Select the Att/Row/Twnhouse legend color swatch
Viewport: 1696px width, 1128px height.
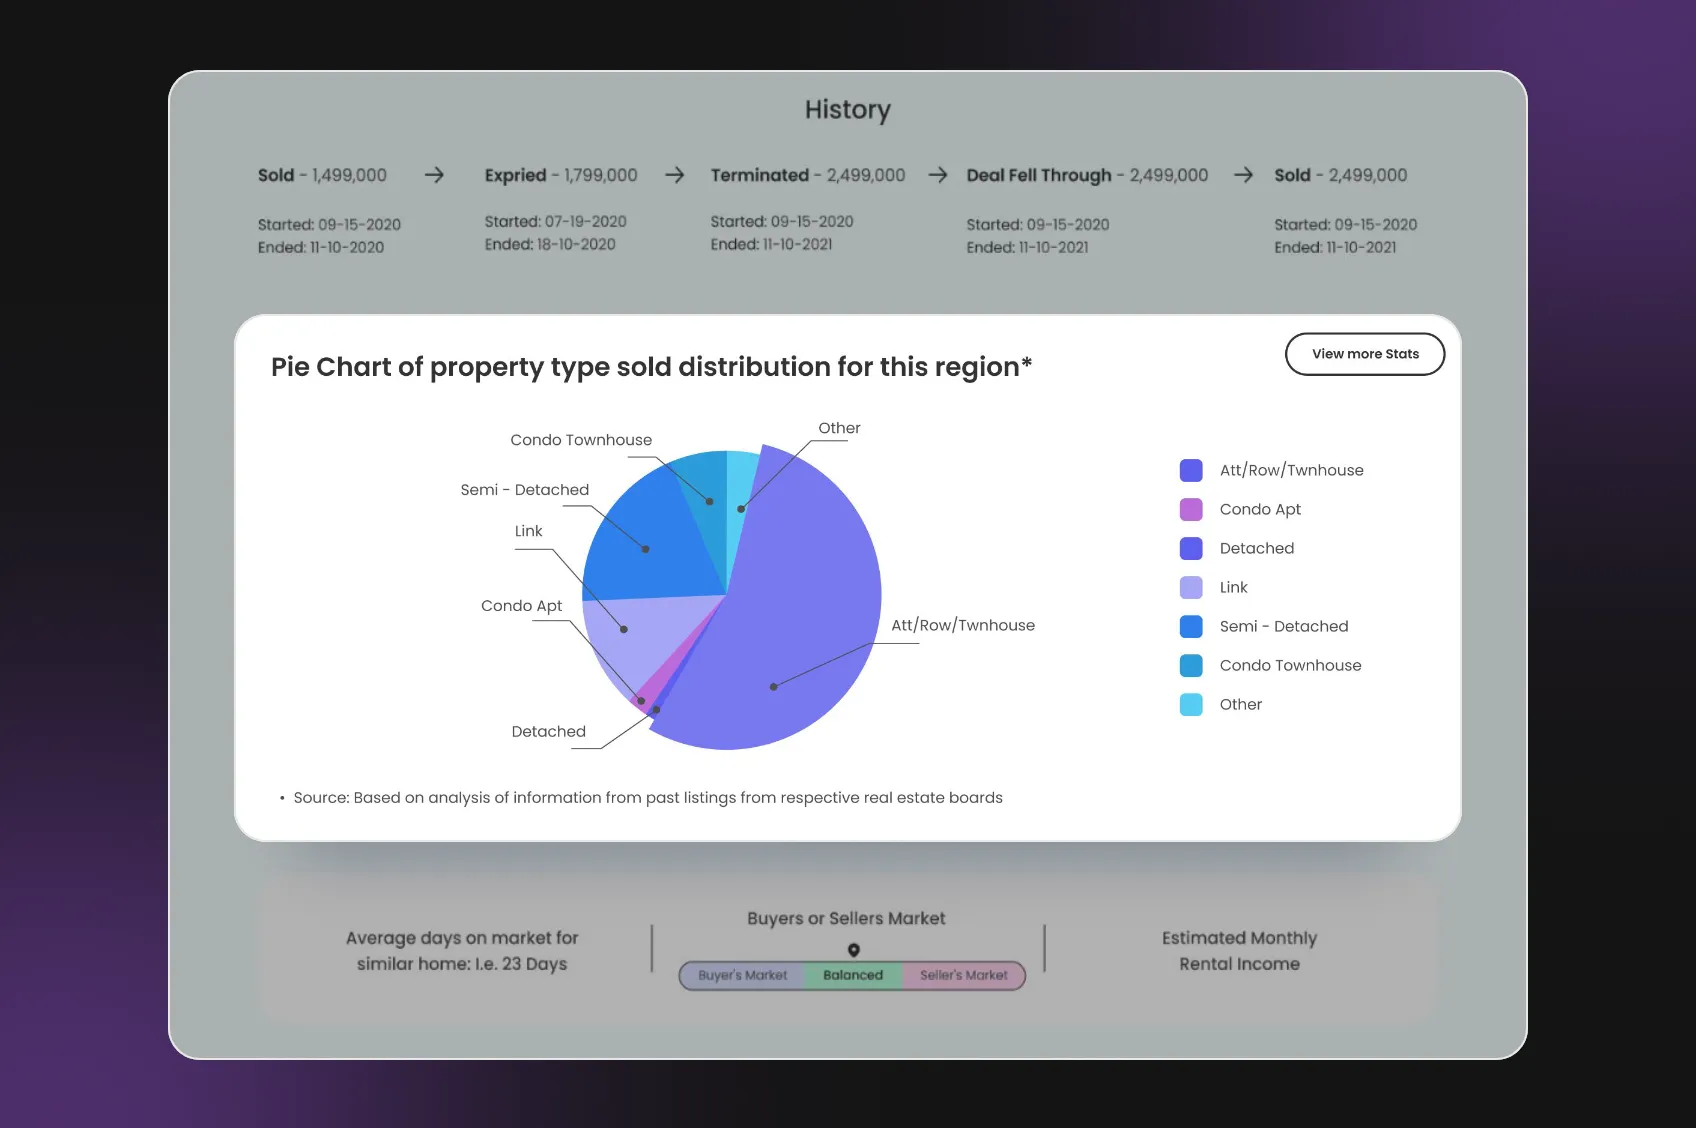1191,470
